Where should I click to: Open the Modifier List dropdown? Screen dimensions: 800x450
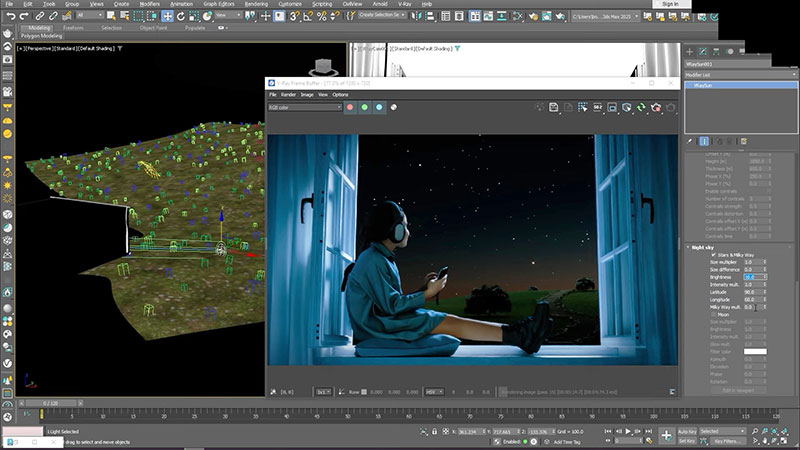coord(740,75)
